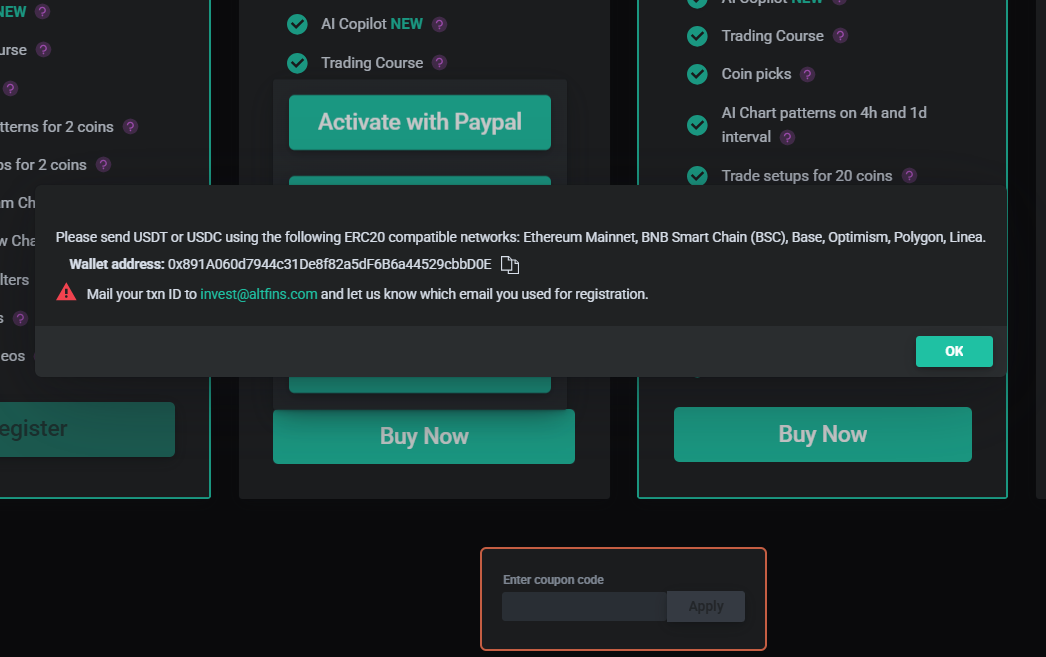The height and width of the screenshot is (657, 1046).
Task: Click help icon for Trade setups for 20 coins
Action: [909, 176]
